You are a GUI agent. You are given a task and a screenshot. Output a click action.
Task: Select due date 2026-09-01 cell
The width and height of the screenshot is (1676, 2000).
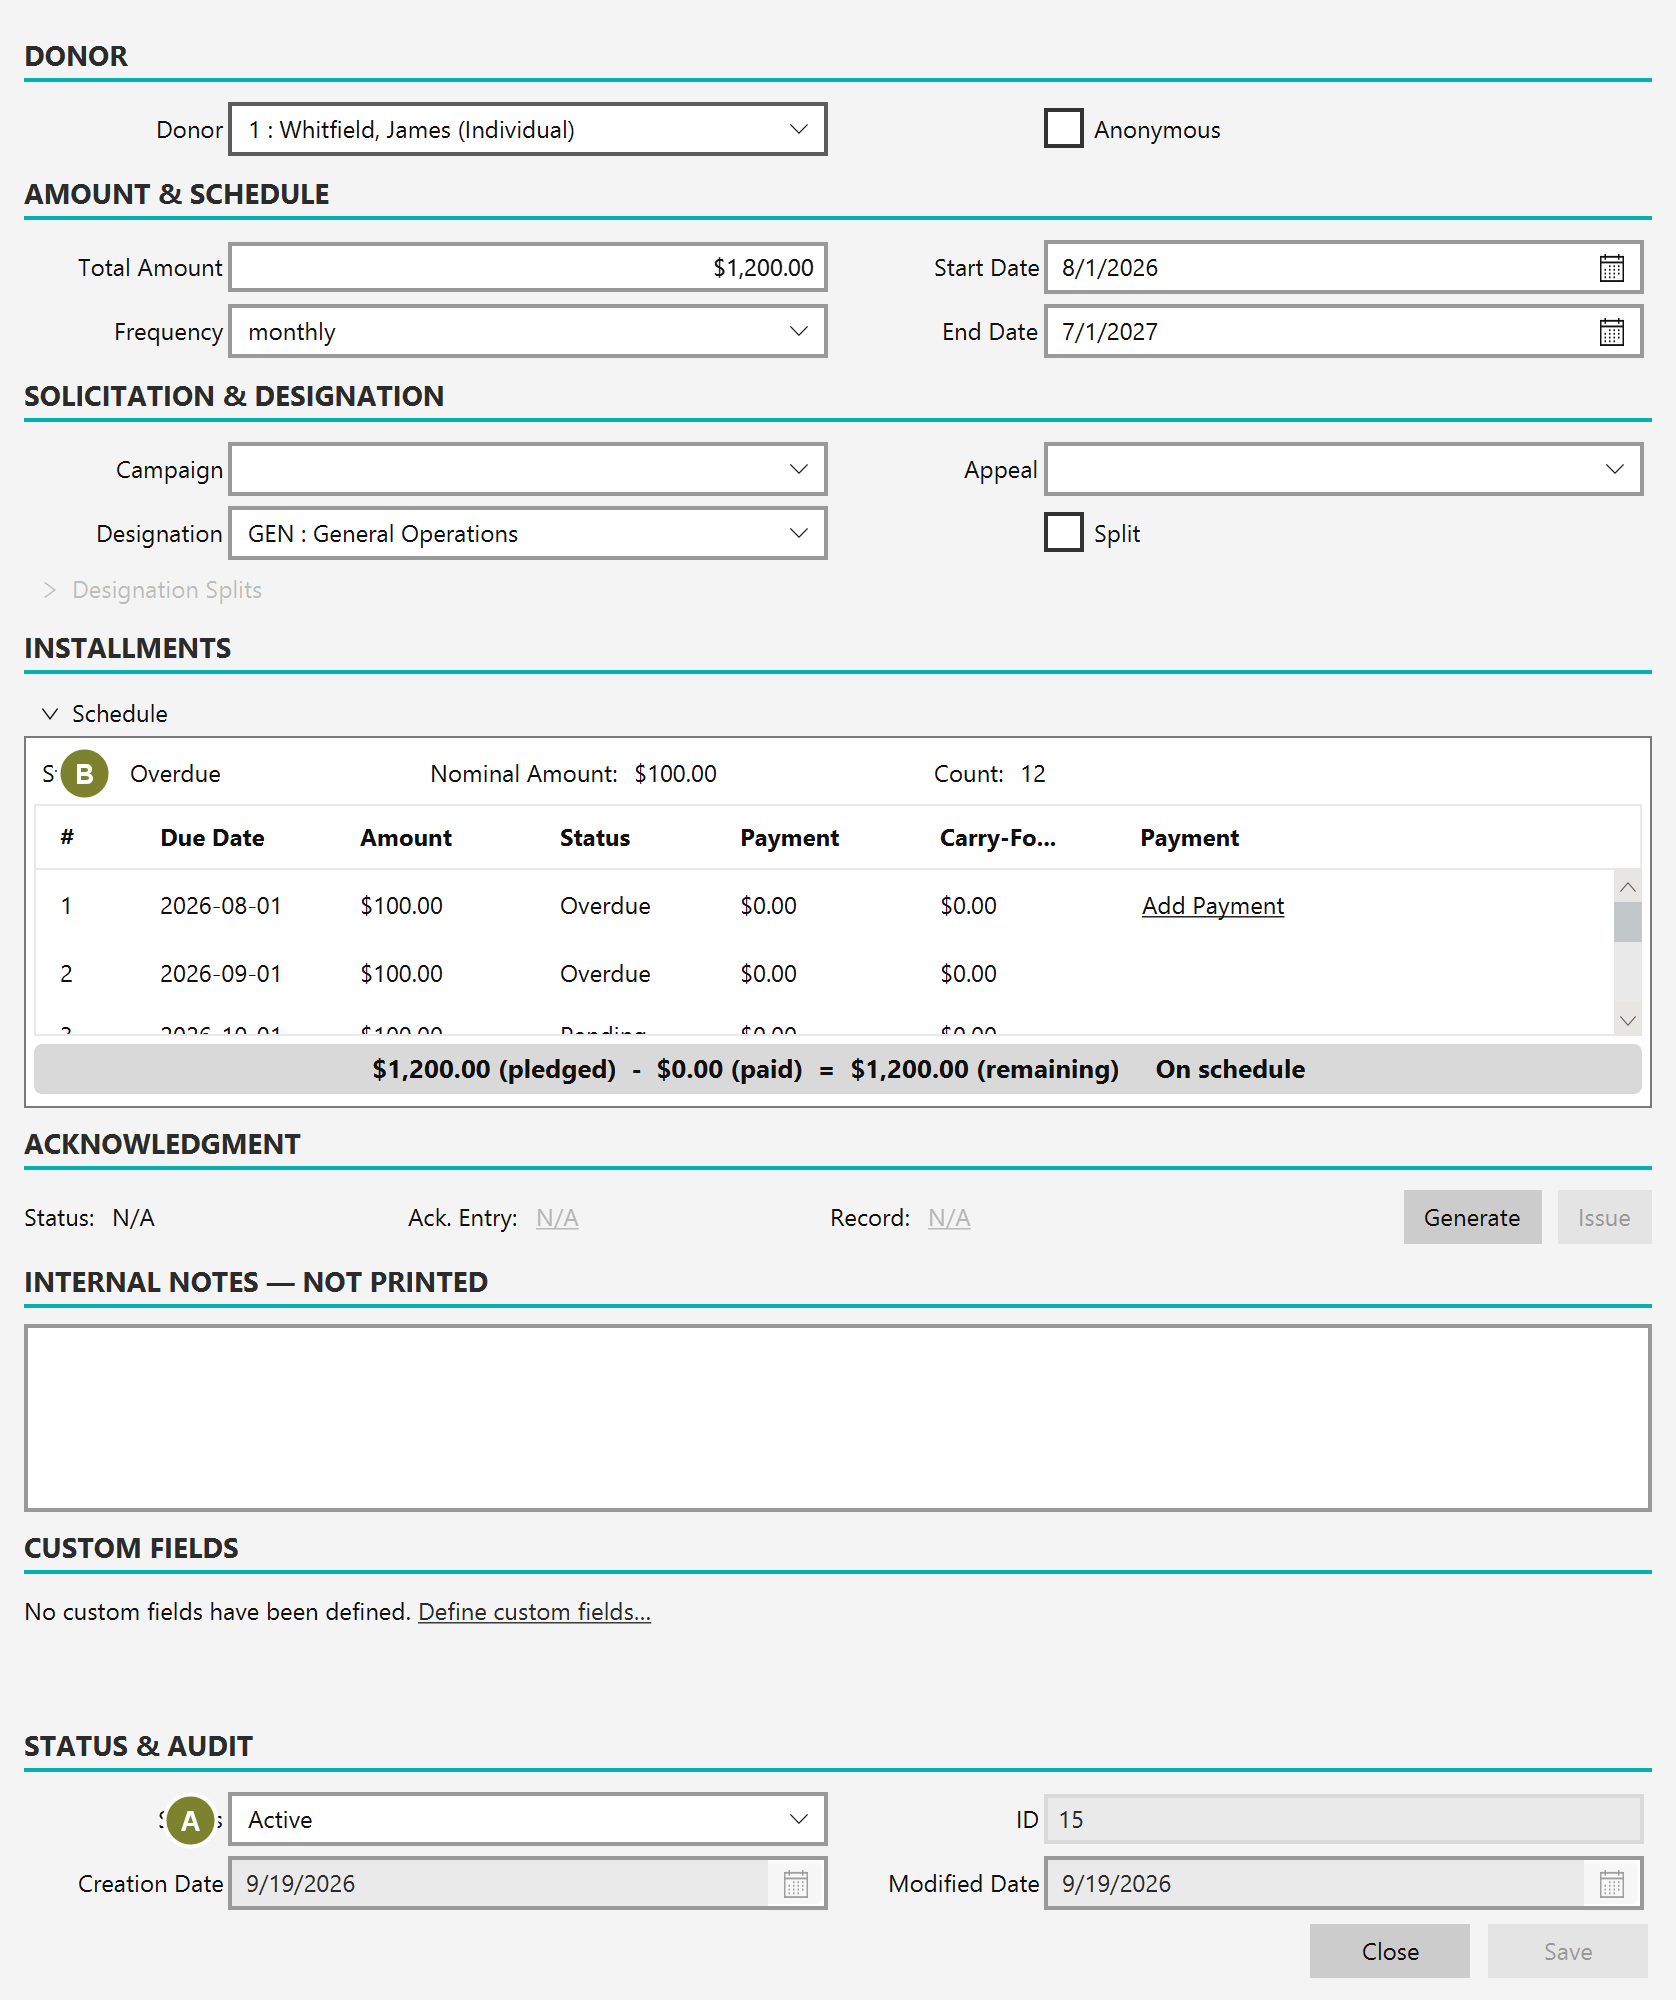click(221, 974)
